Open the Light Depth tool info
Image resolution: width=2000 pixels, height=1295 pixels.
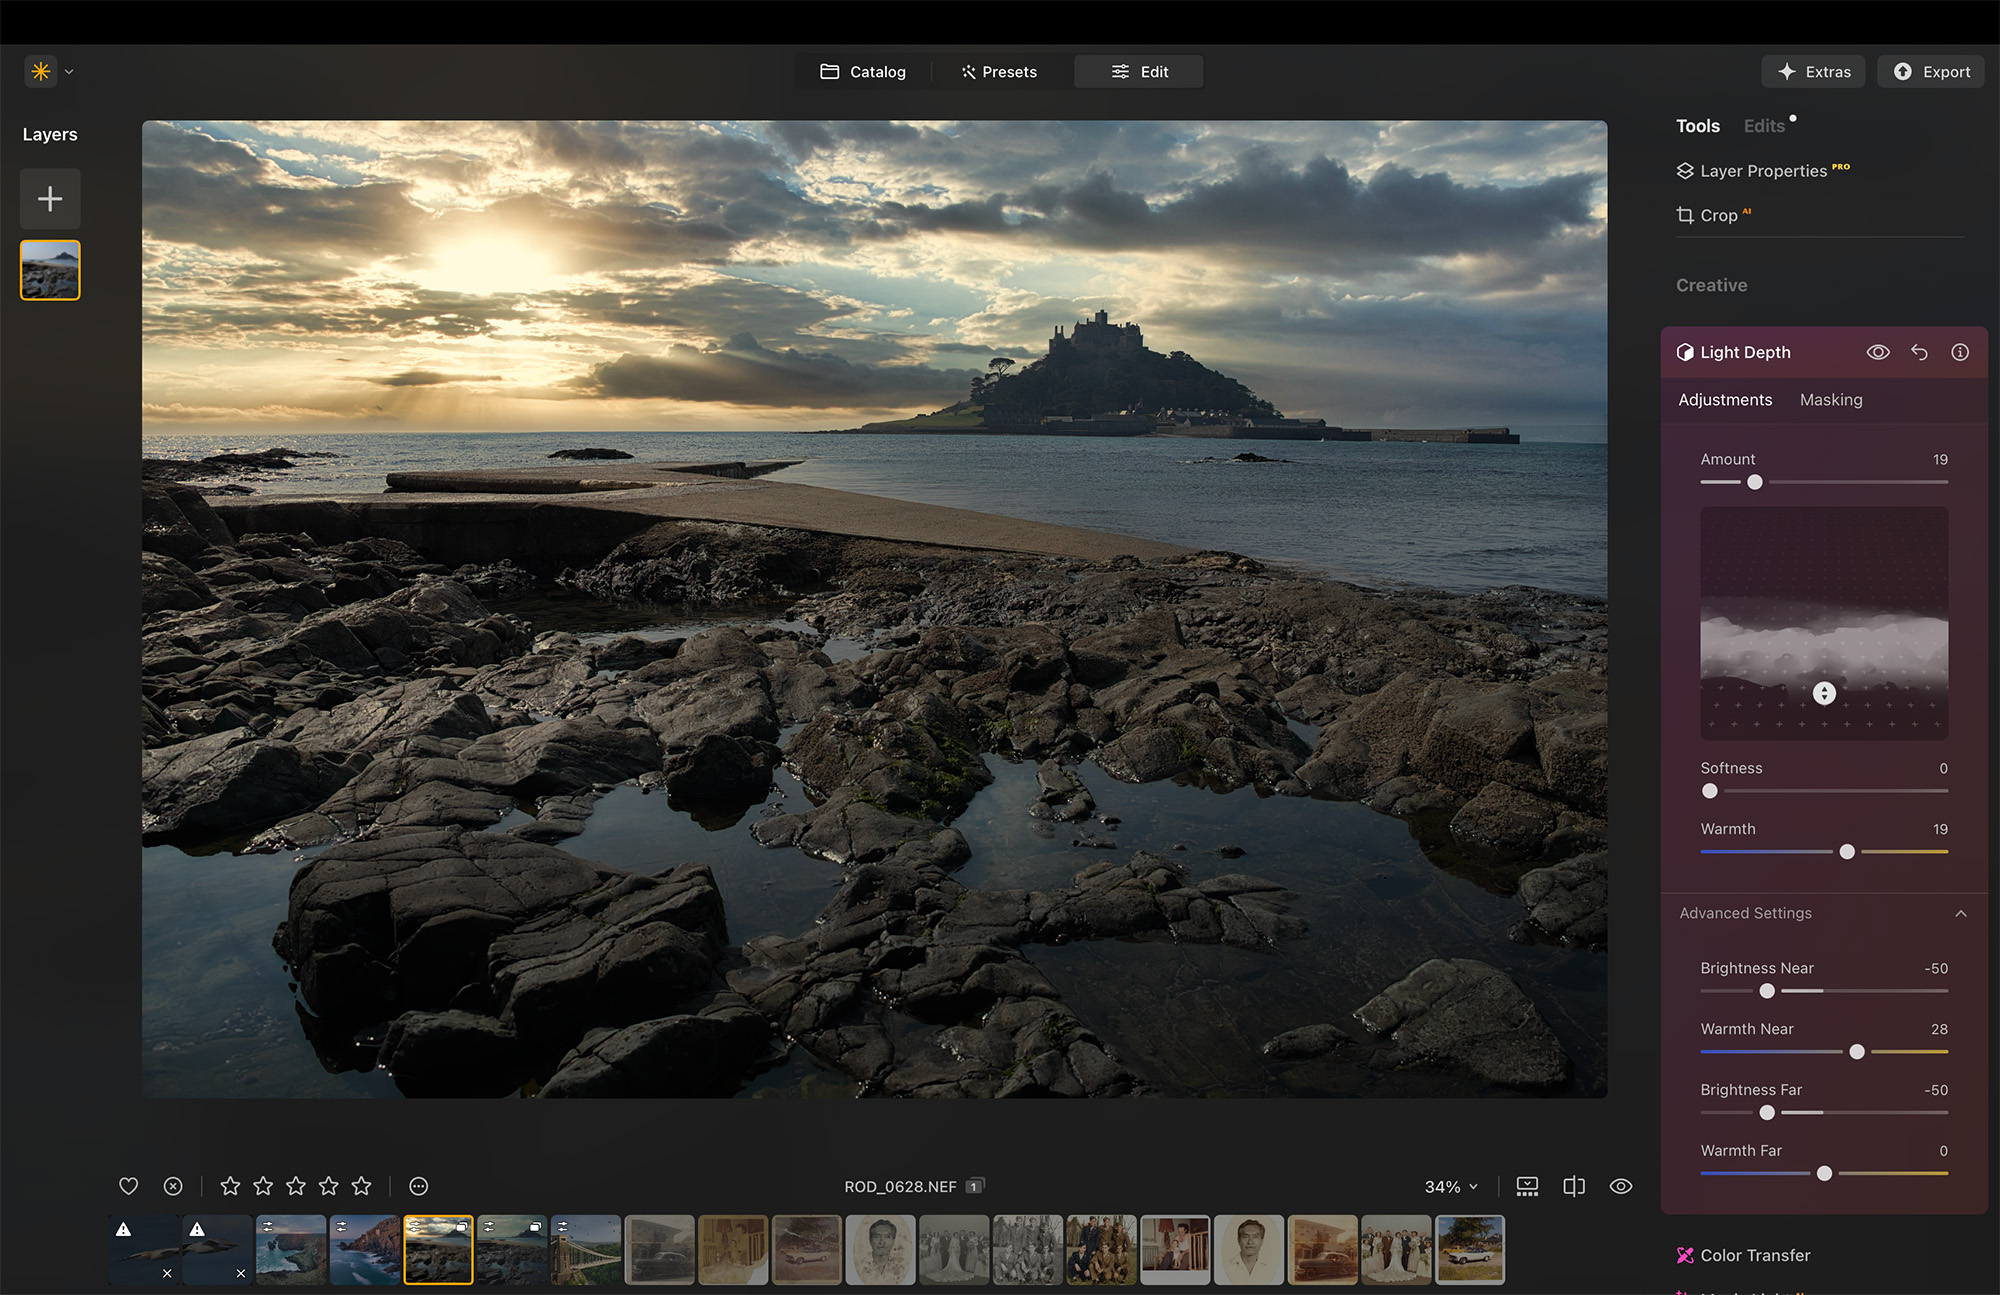pyautogui.click(x=1959, y=352)
